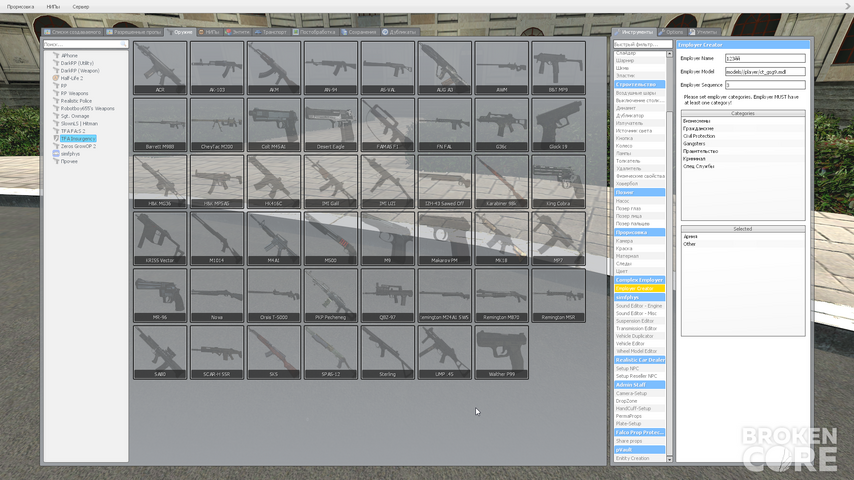Pick the FAMAS F1 weapon icon
Image resolution: width=854 pixels, height=480 pixels.
tap(387, 125)
